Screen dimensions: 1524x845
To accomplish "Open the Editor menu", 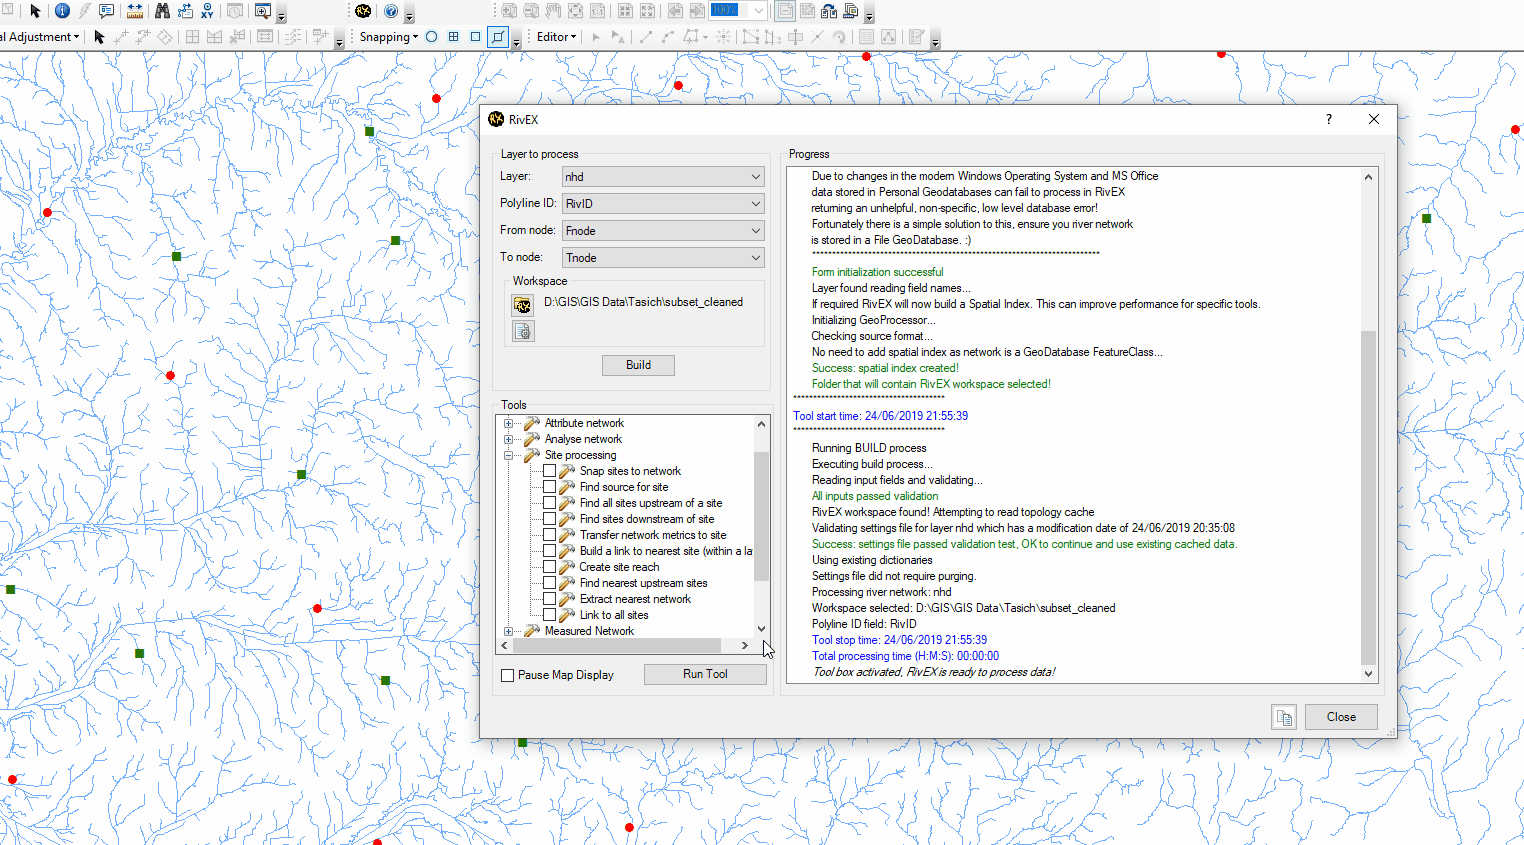I will [557, 37].
